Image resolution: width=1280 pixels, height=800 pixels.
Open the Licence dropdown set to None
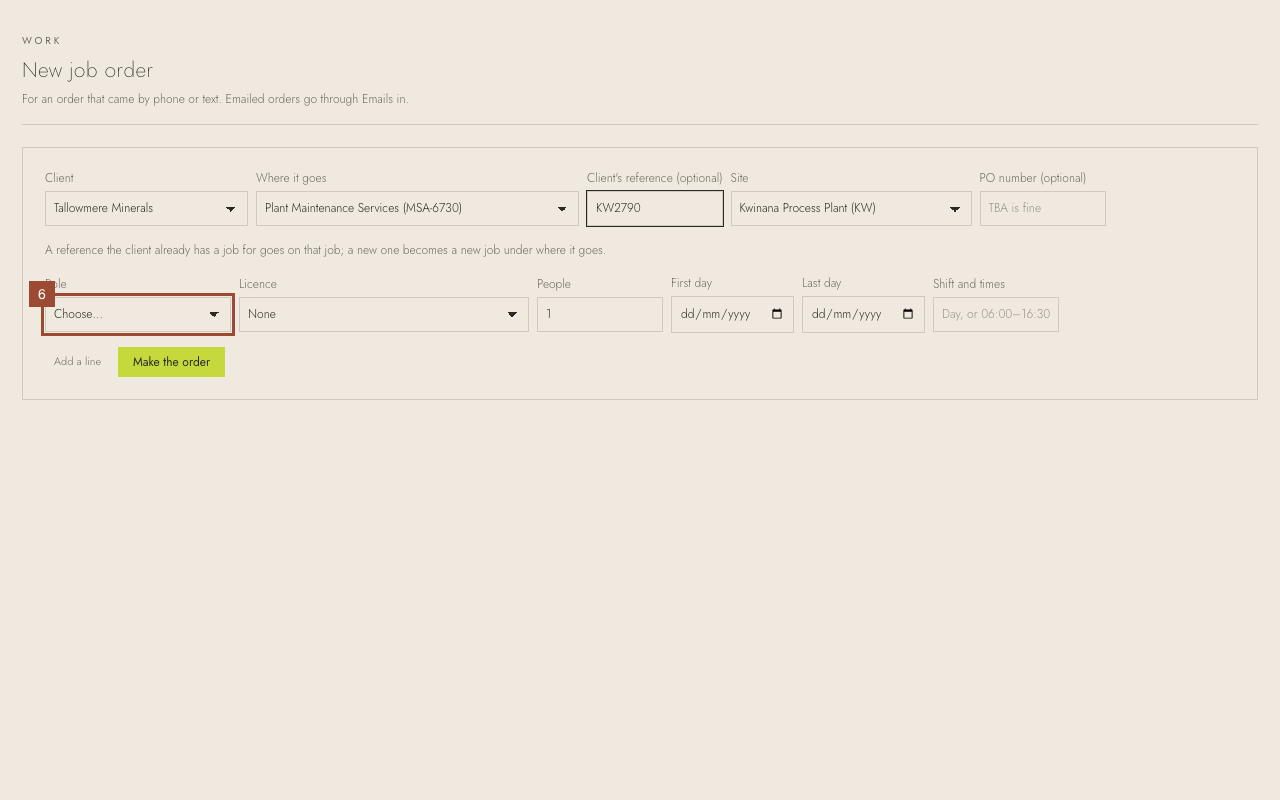click(x=384, y=314)
